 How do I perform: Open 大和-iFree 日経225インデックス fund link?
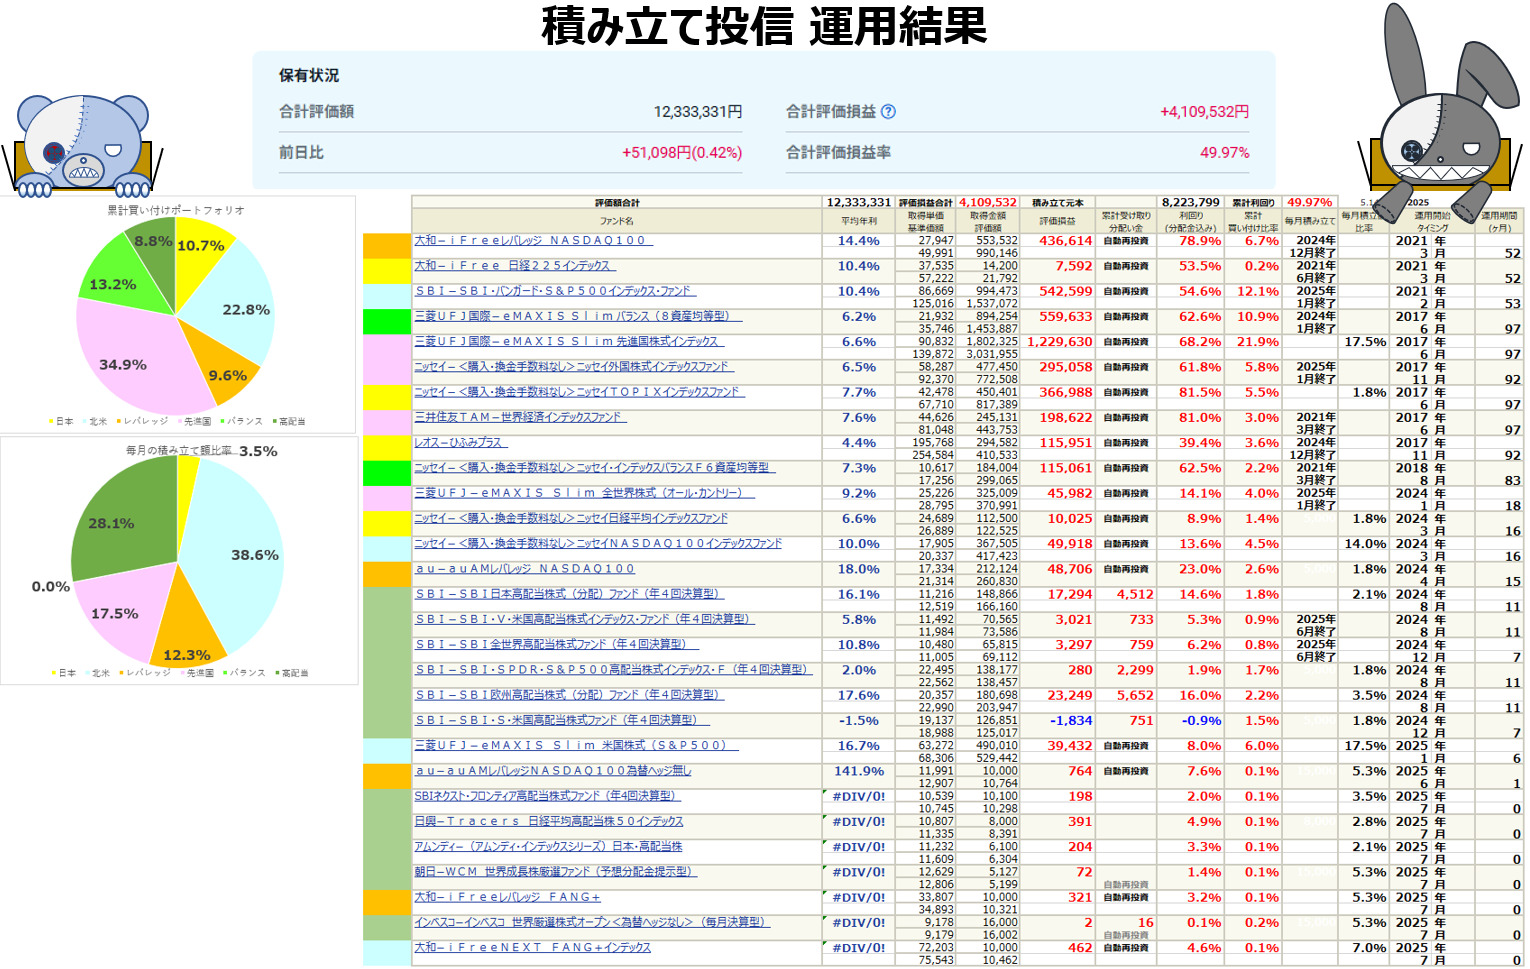(514, 265)
